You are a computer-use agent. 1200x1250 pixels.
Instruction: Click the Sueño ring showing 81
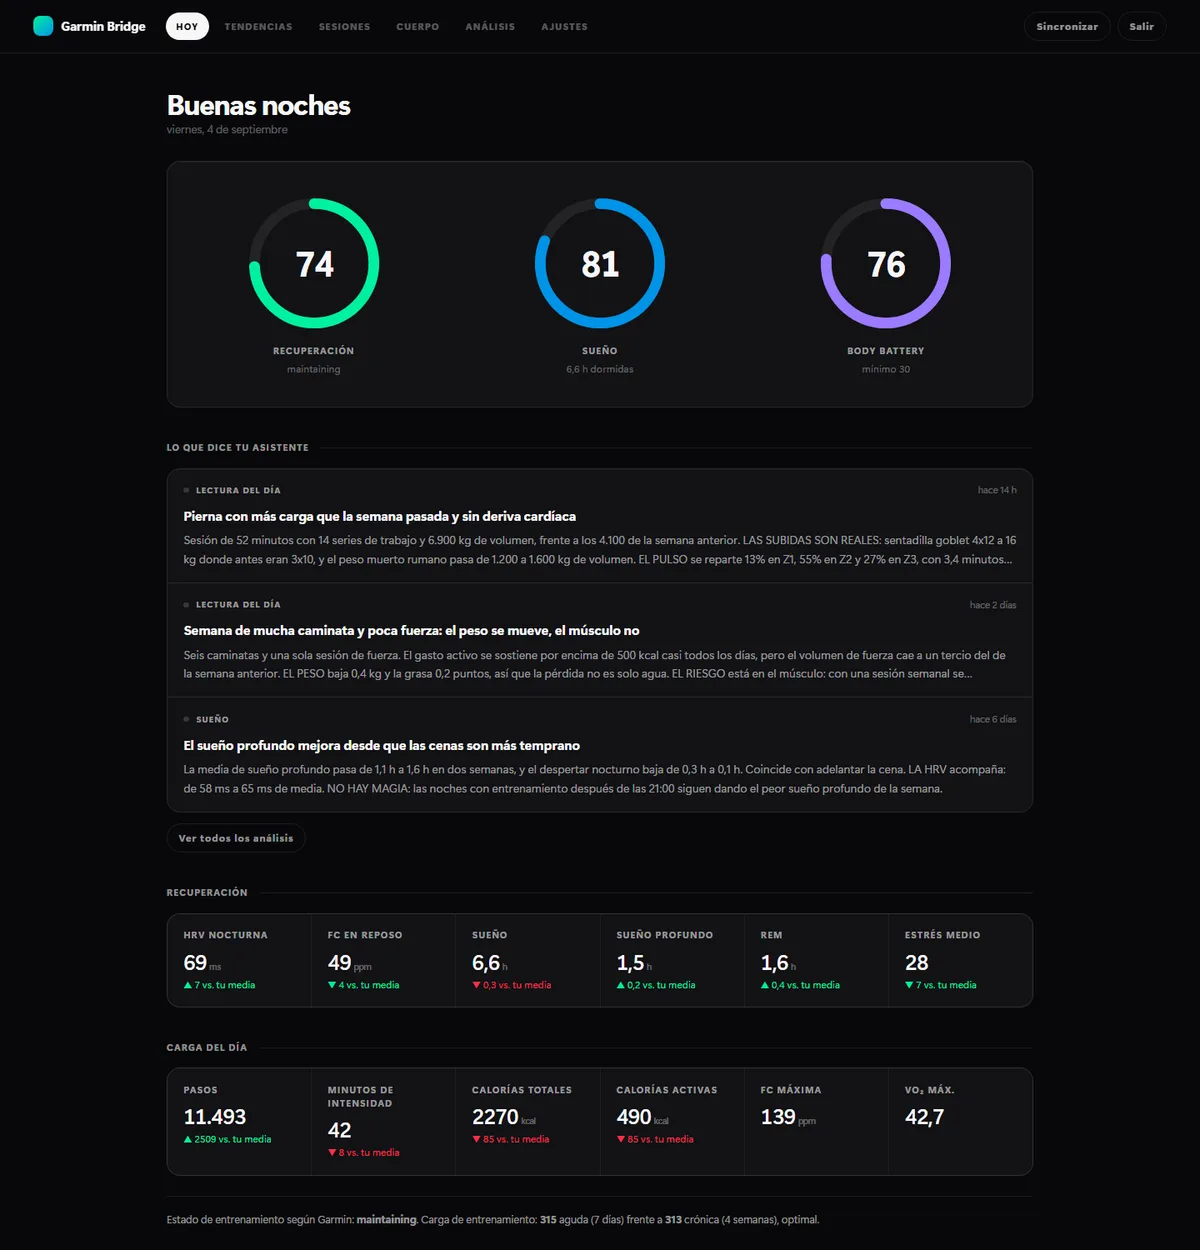click(600, 263)
